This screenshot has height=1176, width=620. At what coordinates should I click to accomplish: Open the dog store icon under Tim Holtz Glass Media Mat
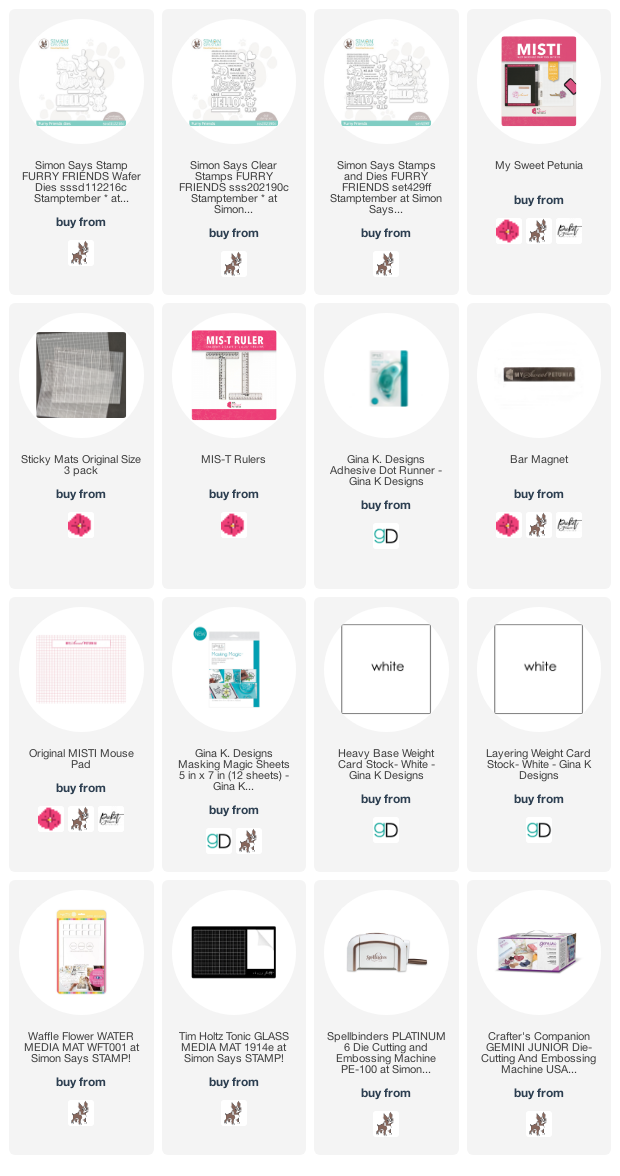[x=234, y=1113]
